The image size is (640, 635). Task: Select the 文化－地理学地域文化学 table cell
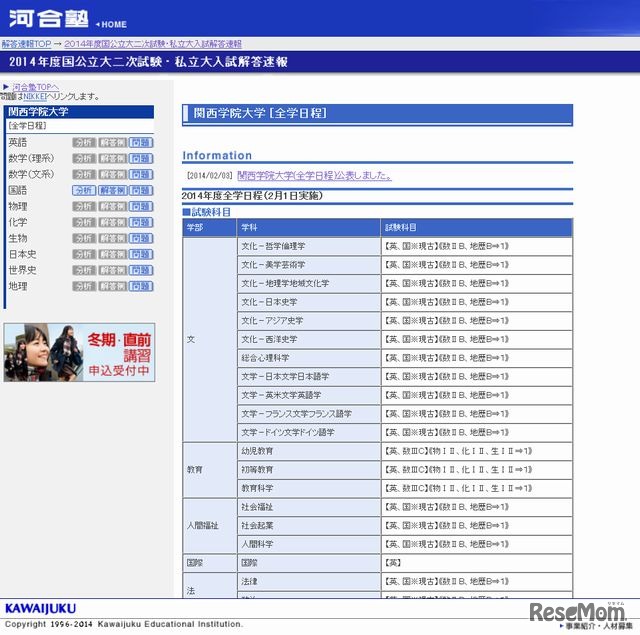point(309,283)
